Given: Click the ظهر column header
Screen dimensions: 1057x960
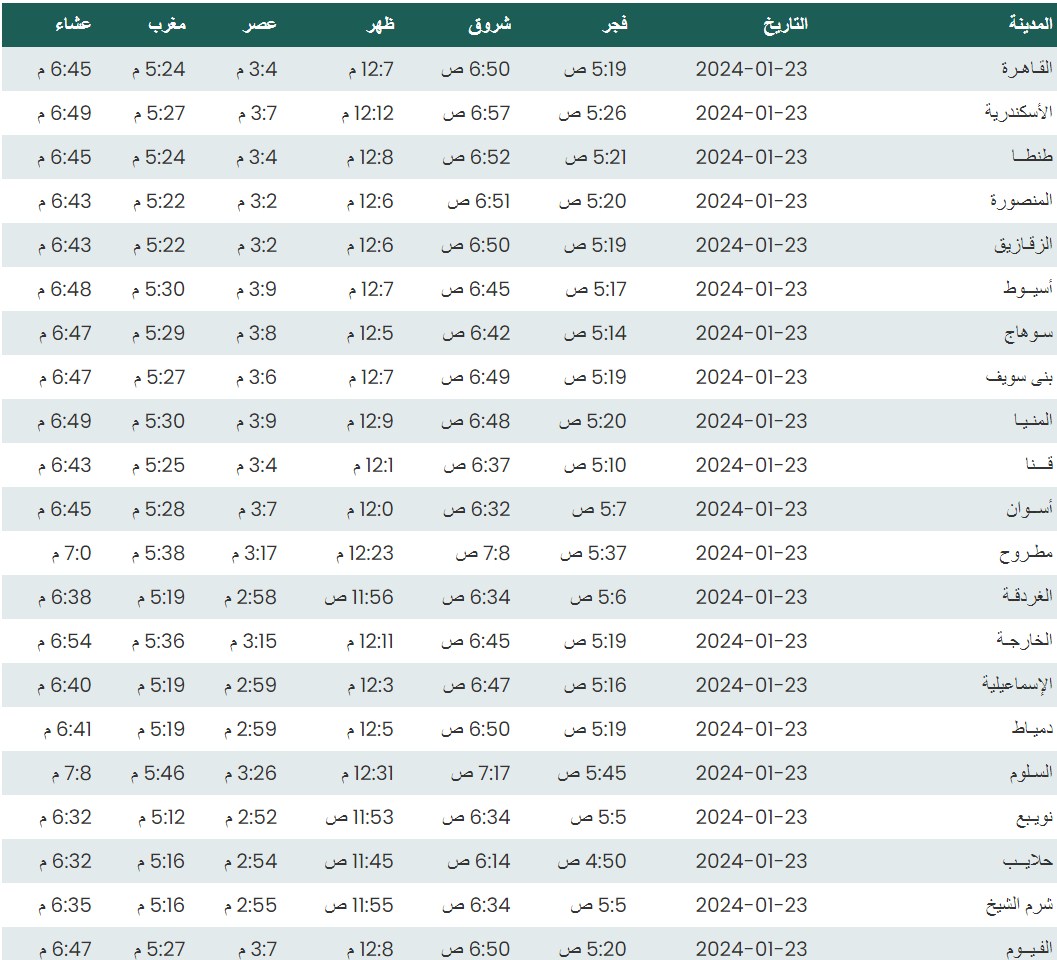Looking at the screenshot, I should coord(380,25).
